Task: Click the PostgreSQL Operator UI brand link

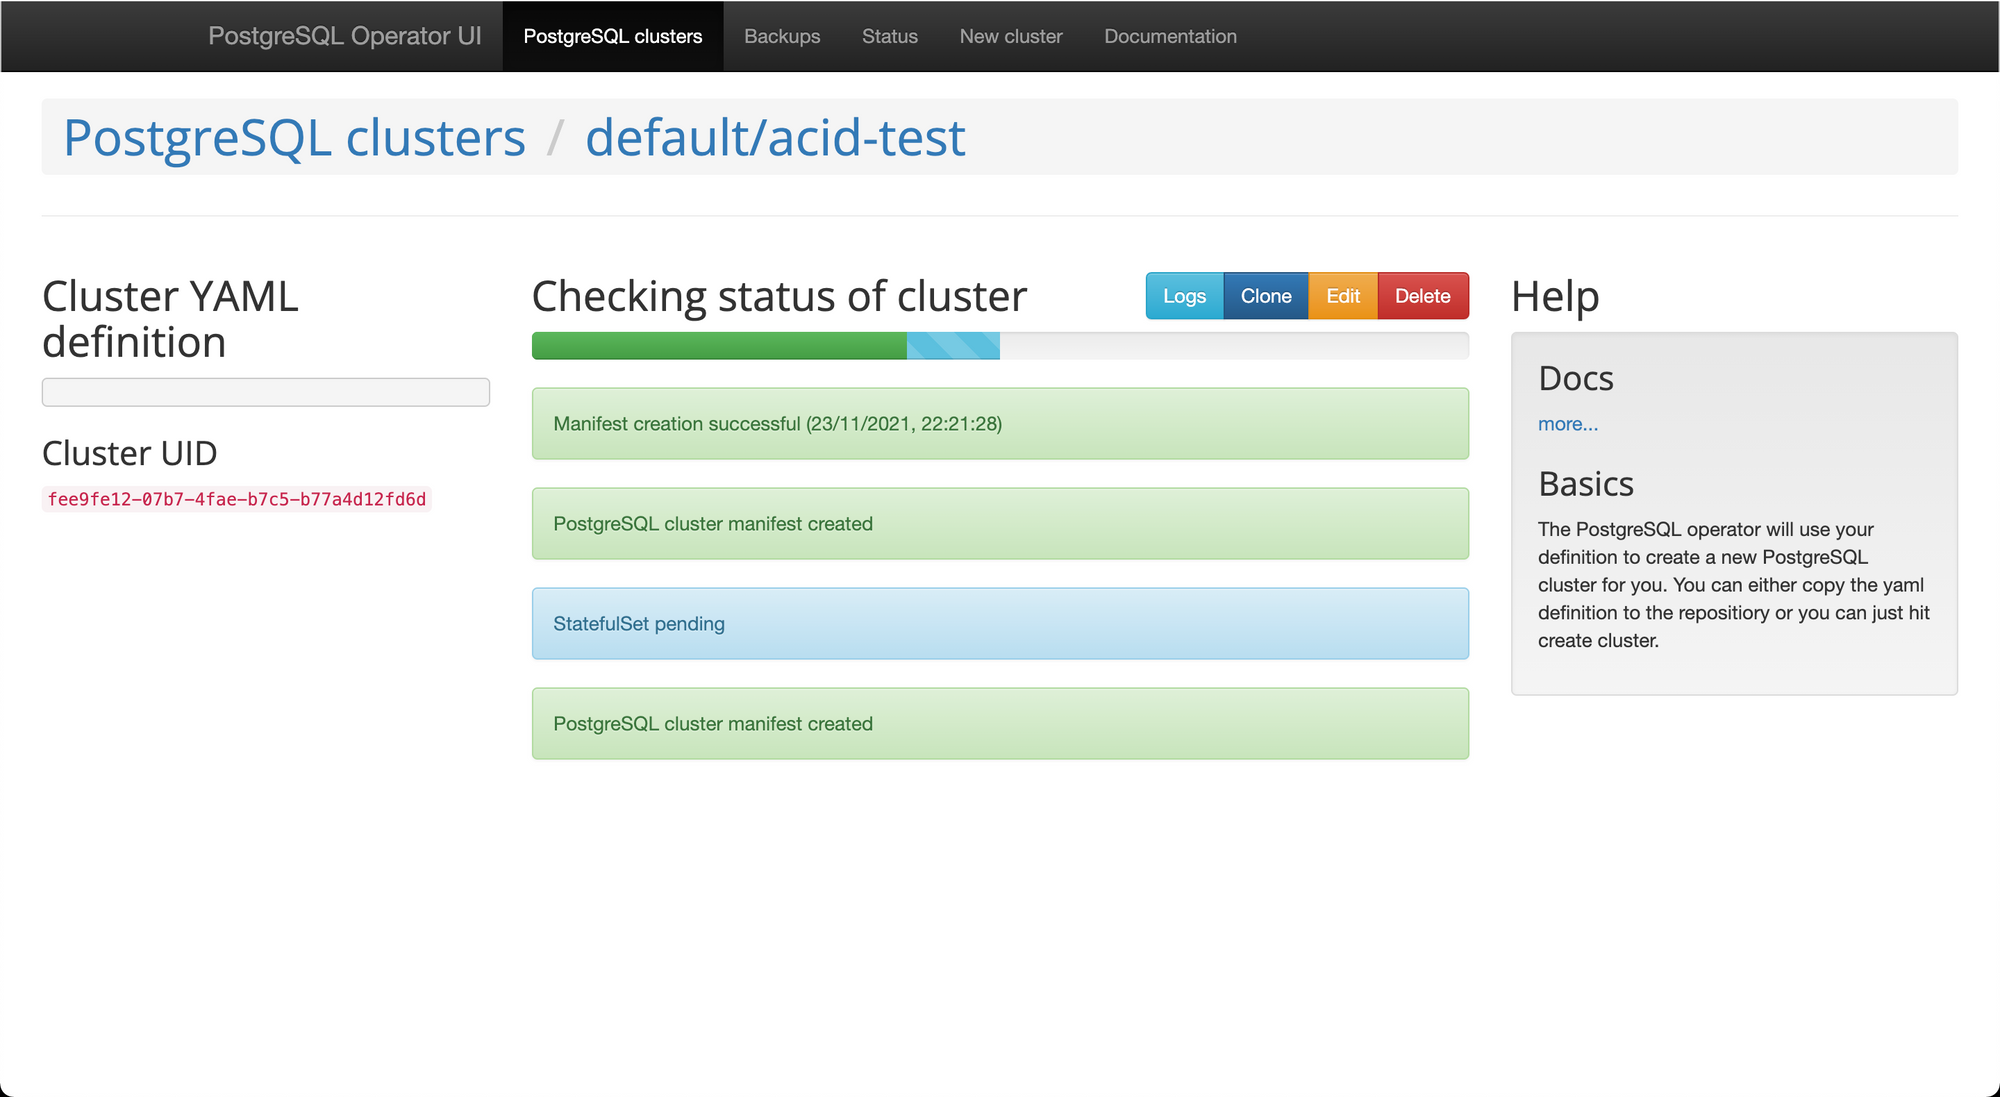Action: point(344,36)
